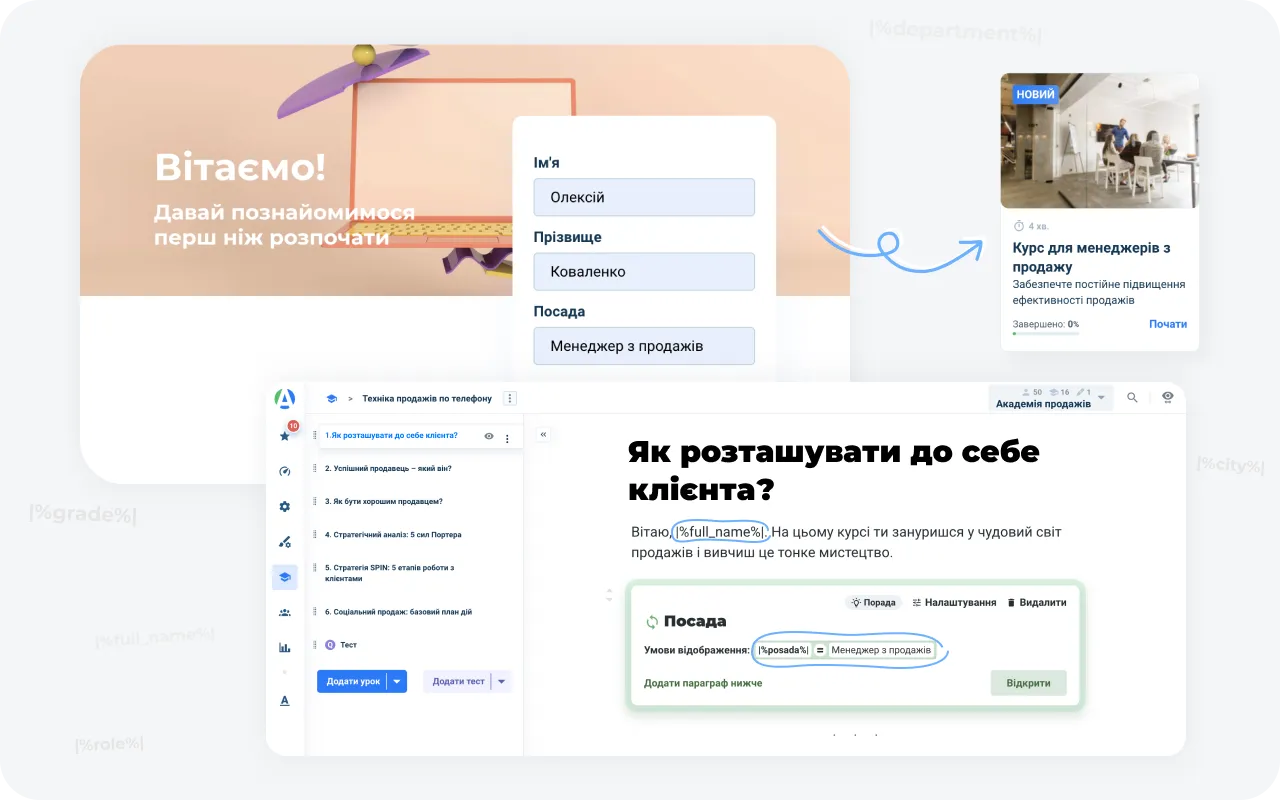This screenshot has height=800, width=1280.
Task: Enable preview mode with the eye icon
Action: (1167, 397)
